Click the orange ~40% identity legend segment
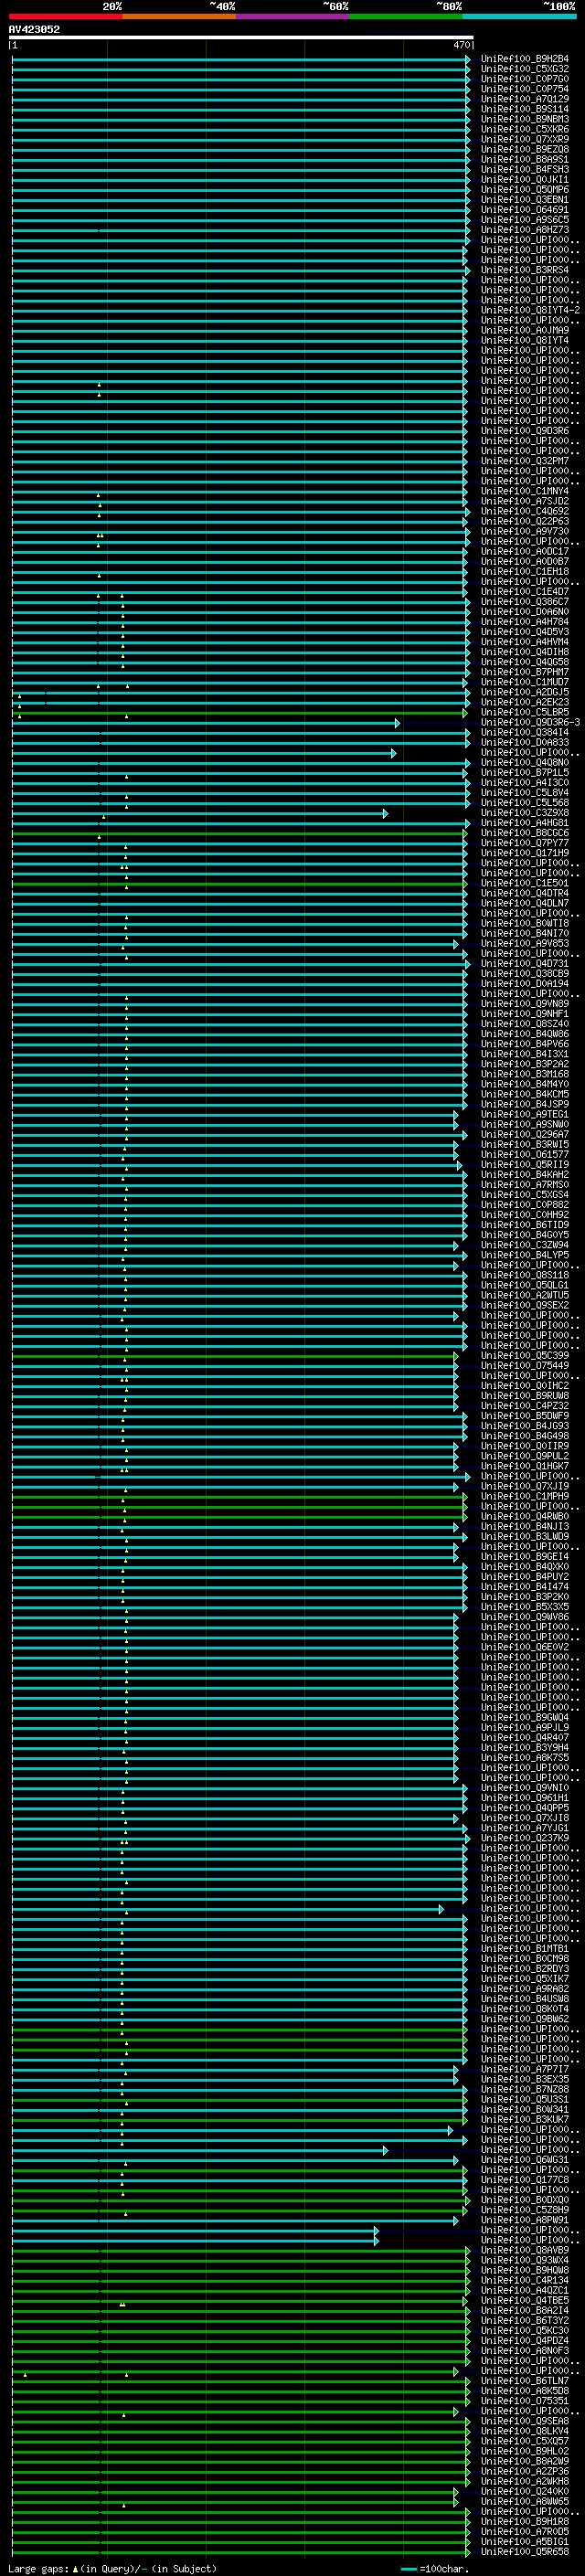This screenshot has height=2576, width=585. (x=179, y=16)
